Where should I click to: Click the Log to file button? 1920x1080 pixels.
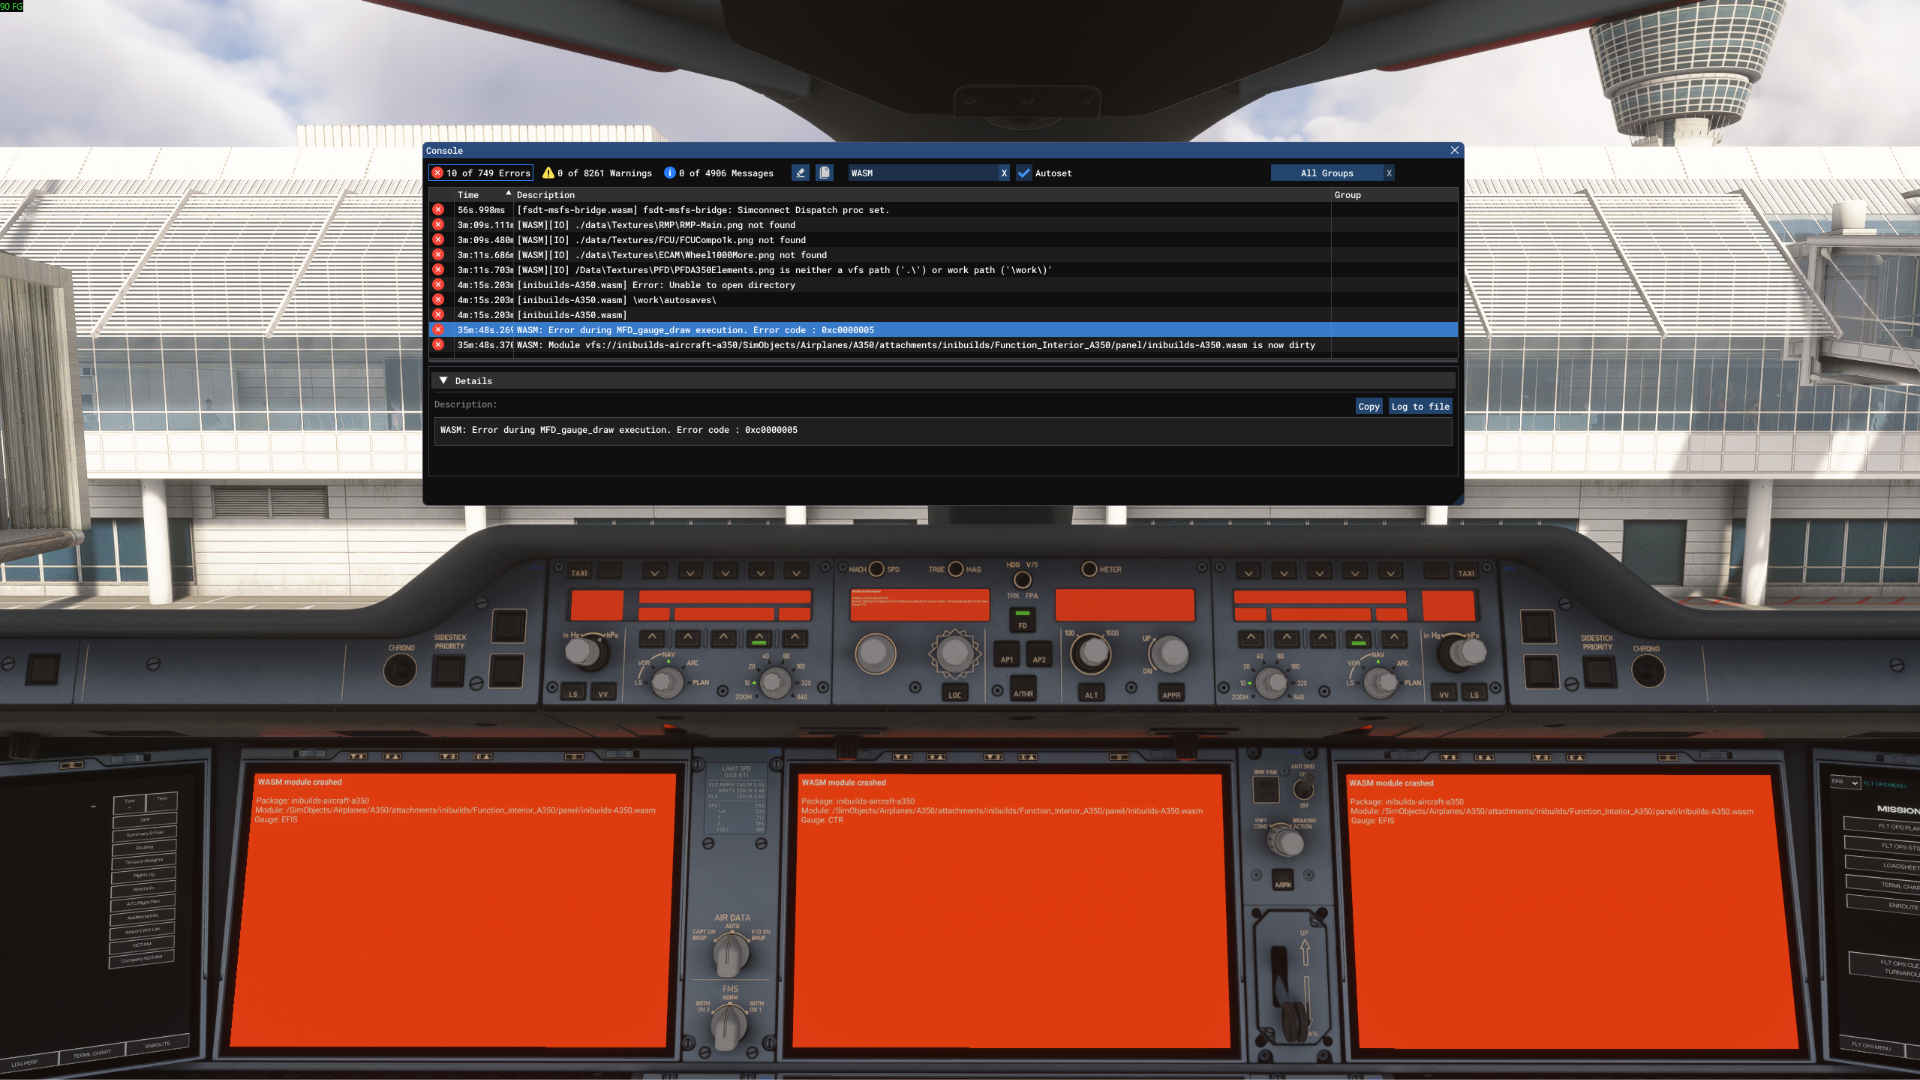click(1419, 407)
